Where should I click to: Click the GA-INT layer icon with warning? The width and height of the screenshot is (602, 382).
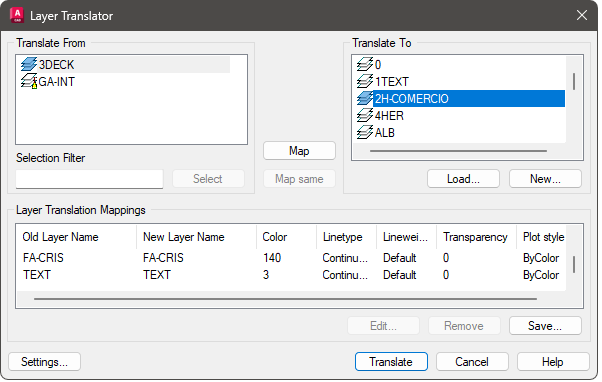pyautogui.click(x=29, y=81)
